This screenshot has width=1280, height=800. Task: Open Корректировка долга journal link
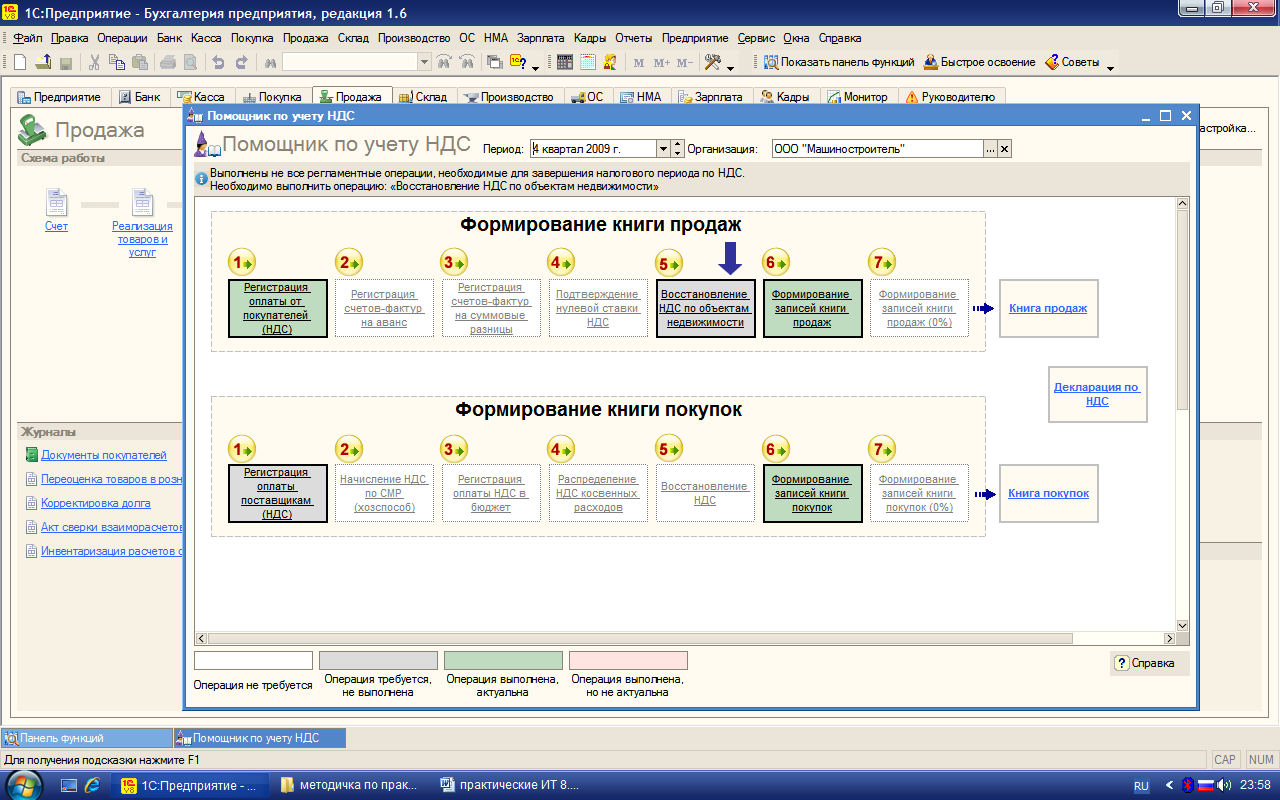click(x=95, y=503)
